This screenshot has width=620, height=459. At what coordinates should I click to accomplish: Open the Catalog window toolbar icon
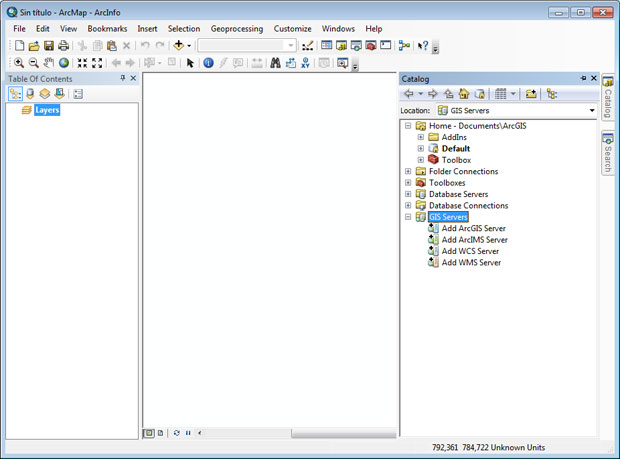pyautogui.click(x=341, y=45)
